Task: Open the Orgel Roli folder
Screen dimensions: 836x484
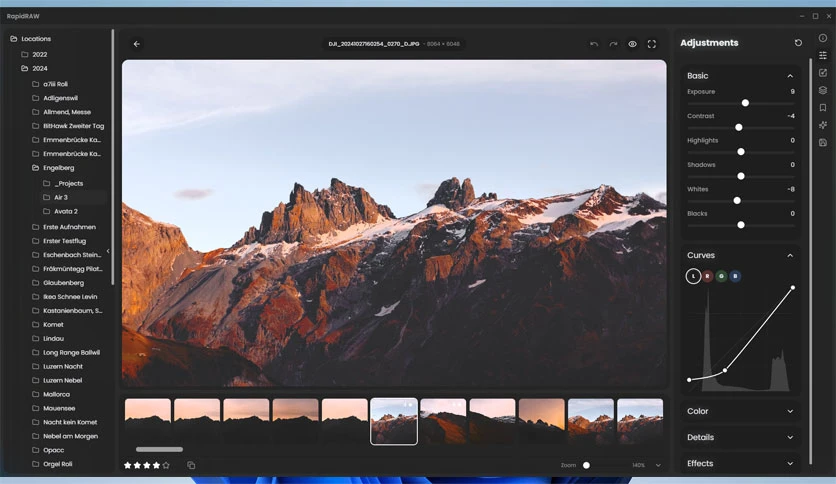Action: click(58, 464)
